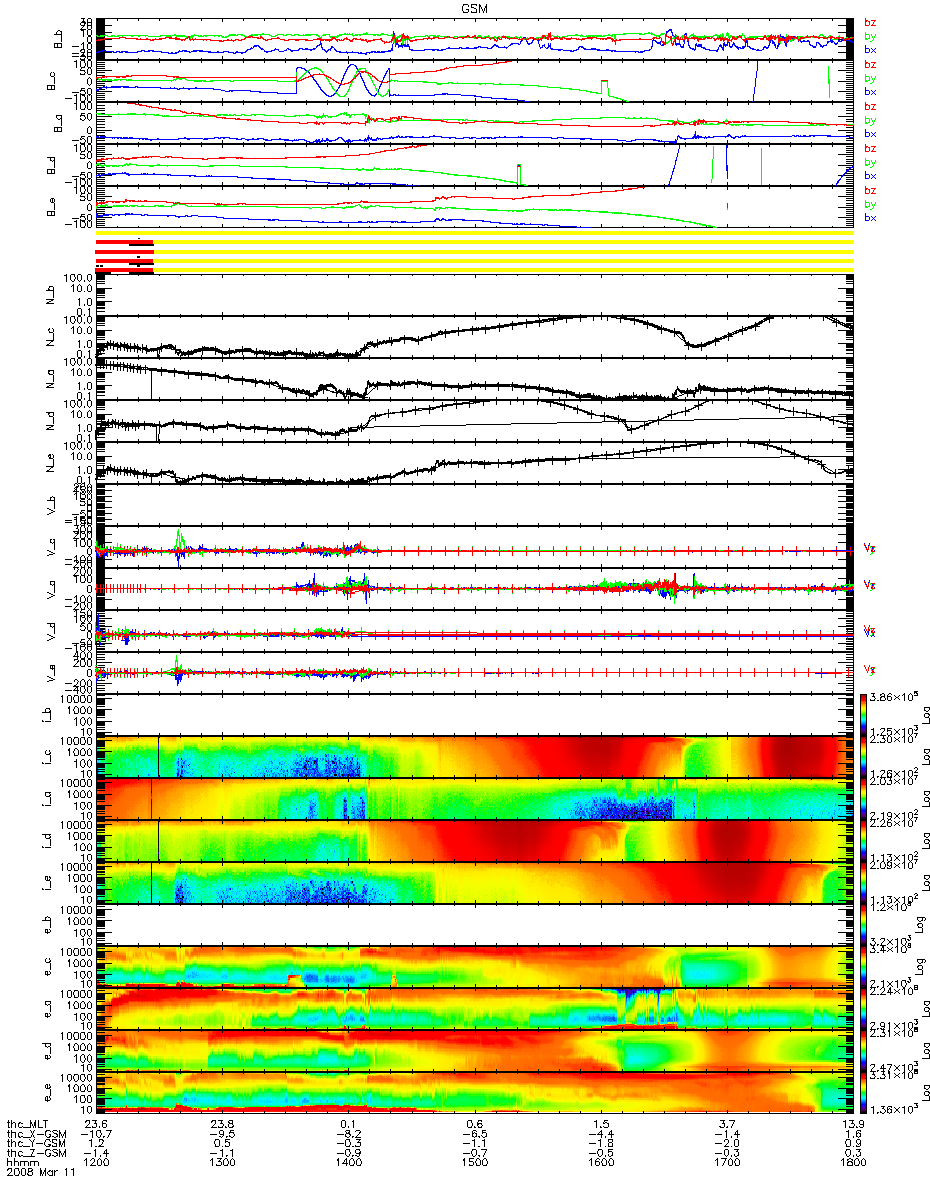Select the bz legend of the B_b panel
This screenshot has width=930, height=1200.
click(870, 22)
